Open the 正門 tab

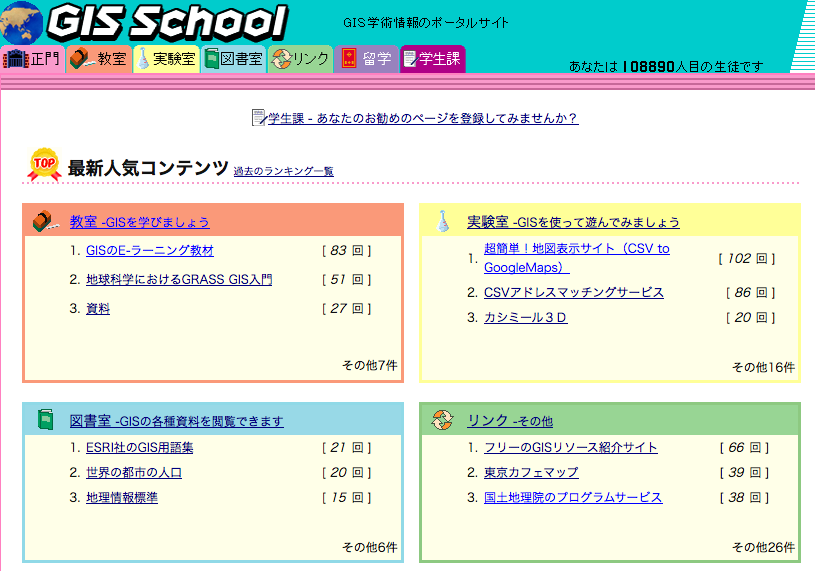32,59
